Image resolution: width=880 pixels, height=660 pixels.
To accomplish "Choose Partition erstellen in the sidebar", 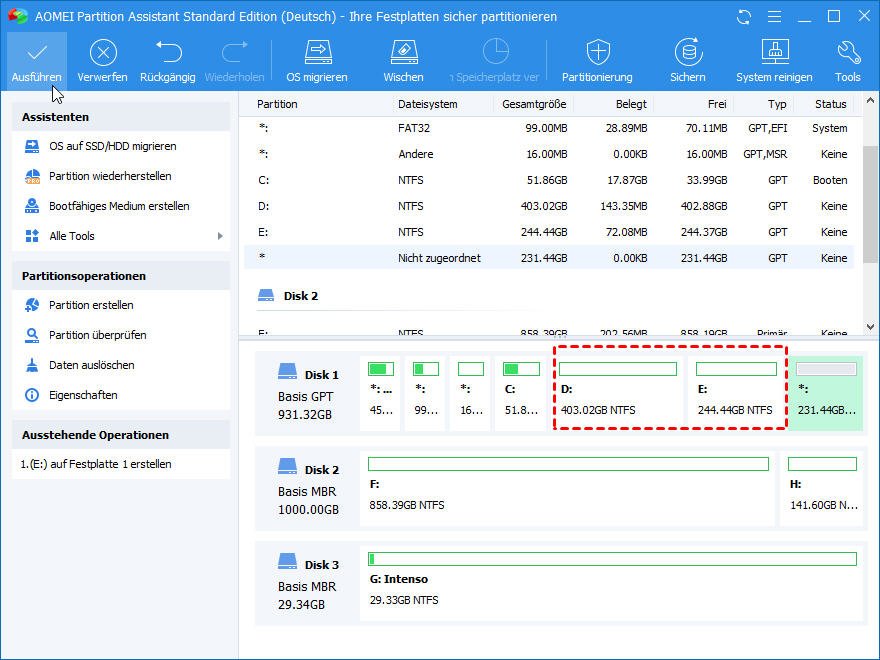I will (x=91, y=305).
